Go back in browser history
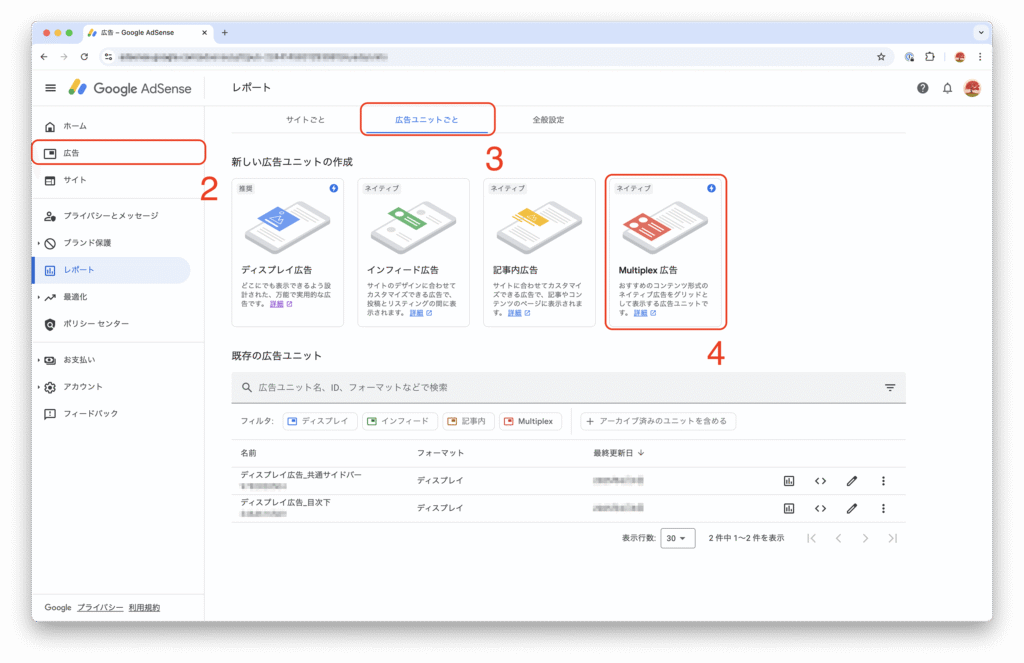 pos(44,57)
